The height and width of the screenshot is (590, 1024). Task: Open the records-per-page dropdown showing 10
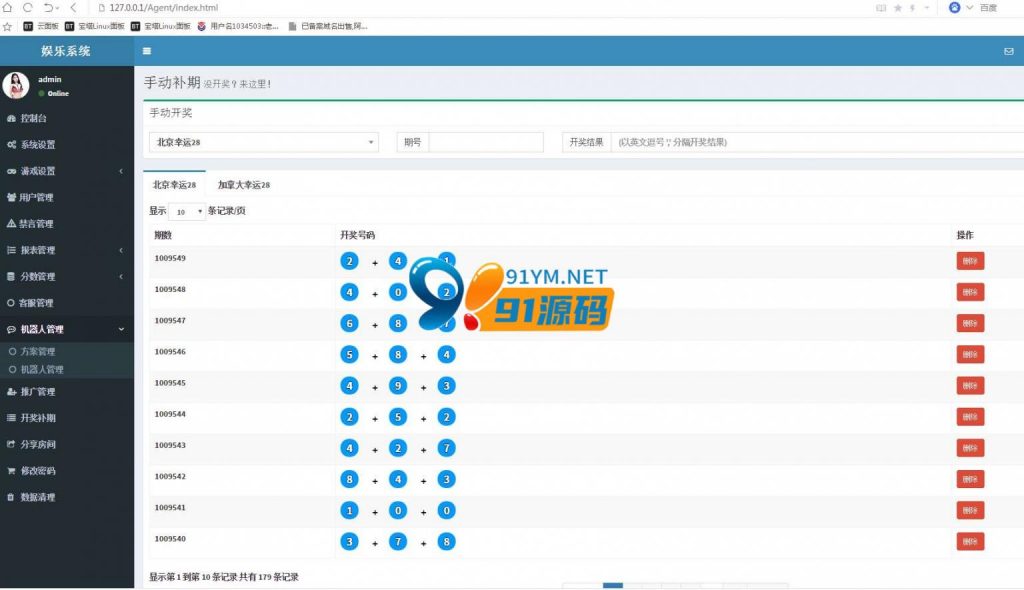click(x=187, y=211)
